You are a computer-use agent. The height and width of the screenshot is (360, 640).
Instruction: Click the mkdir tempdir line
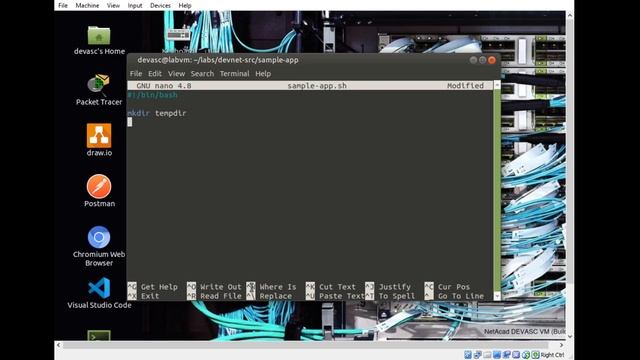(x=157, y=113)
